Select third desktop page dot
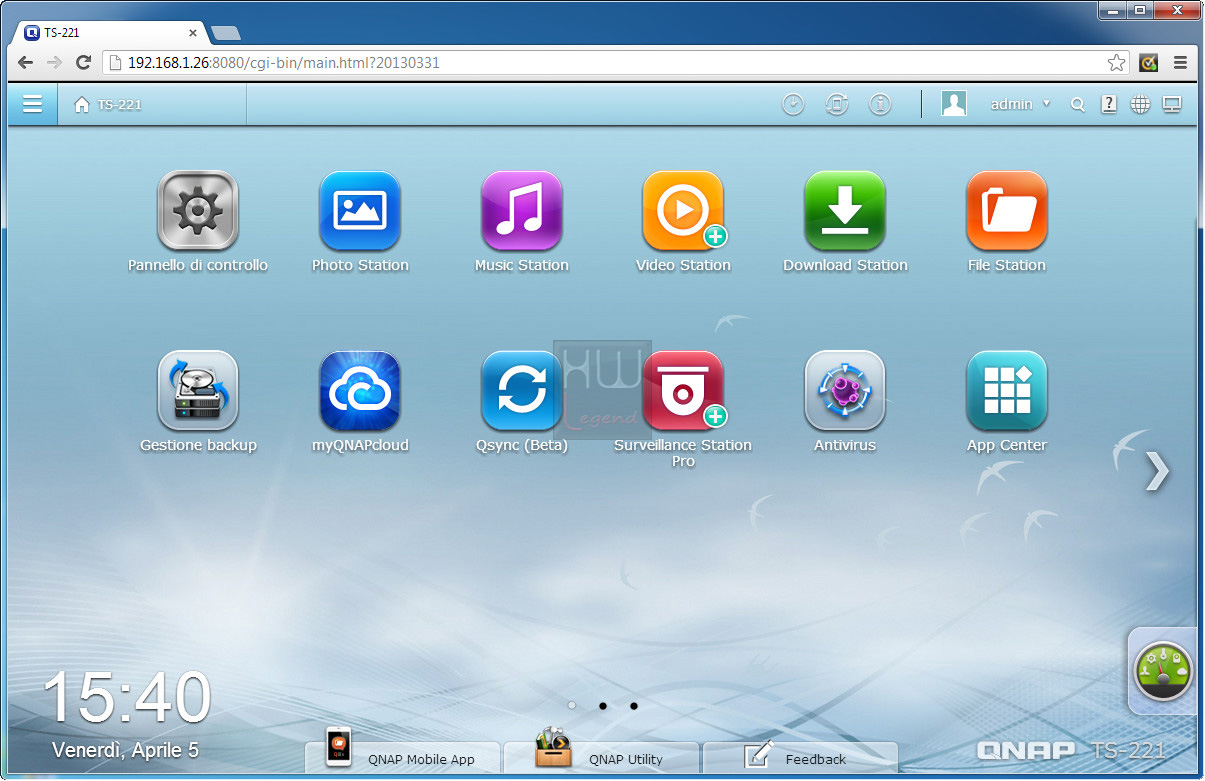This screenshot has height=781, width=1205. pyautogui.click(x=634, y=705)
